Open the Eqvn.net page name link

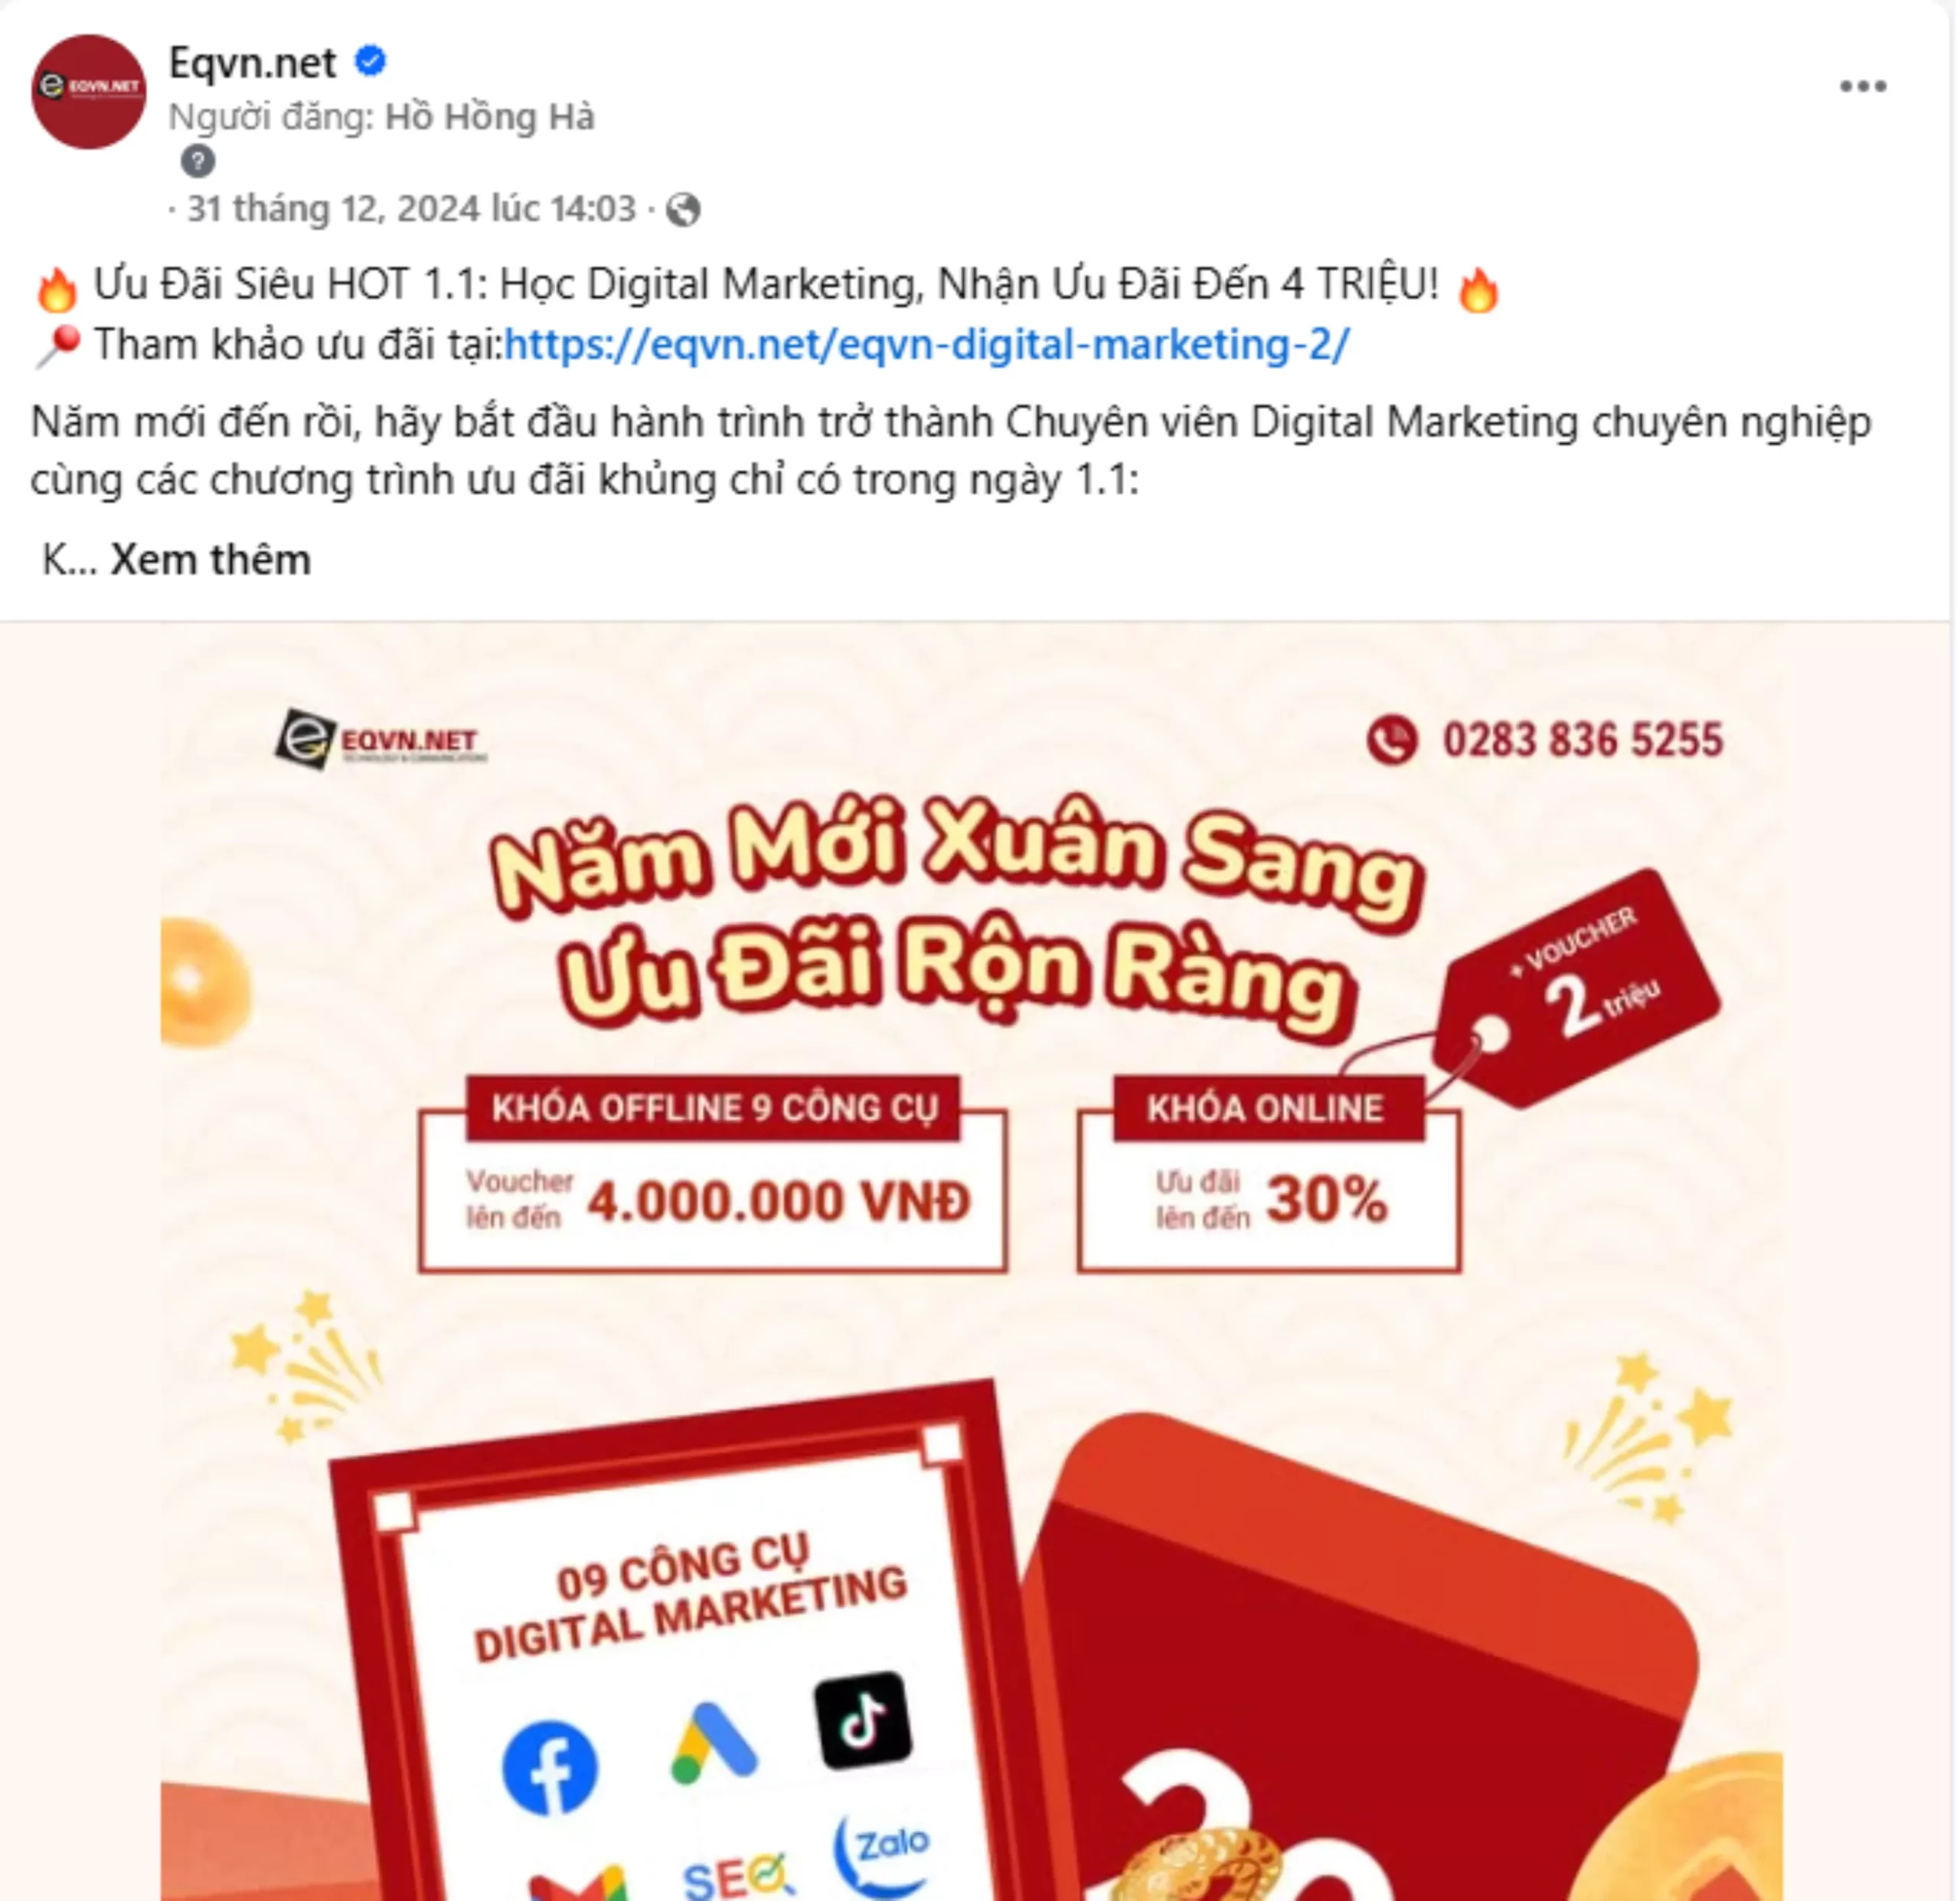click(252, 63)
